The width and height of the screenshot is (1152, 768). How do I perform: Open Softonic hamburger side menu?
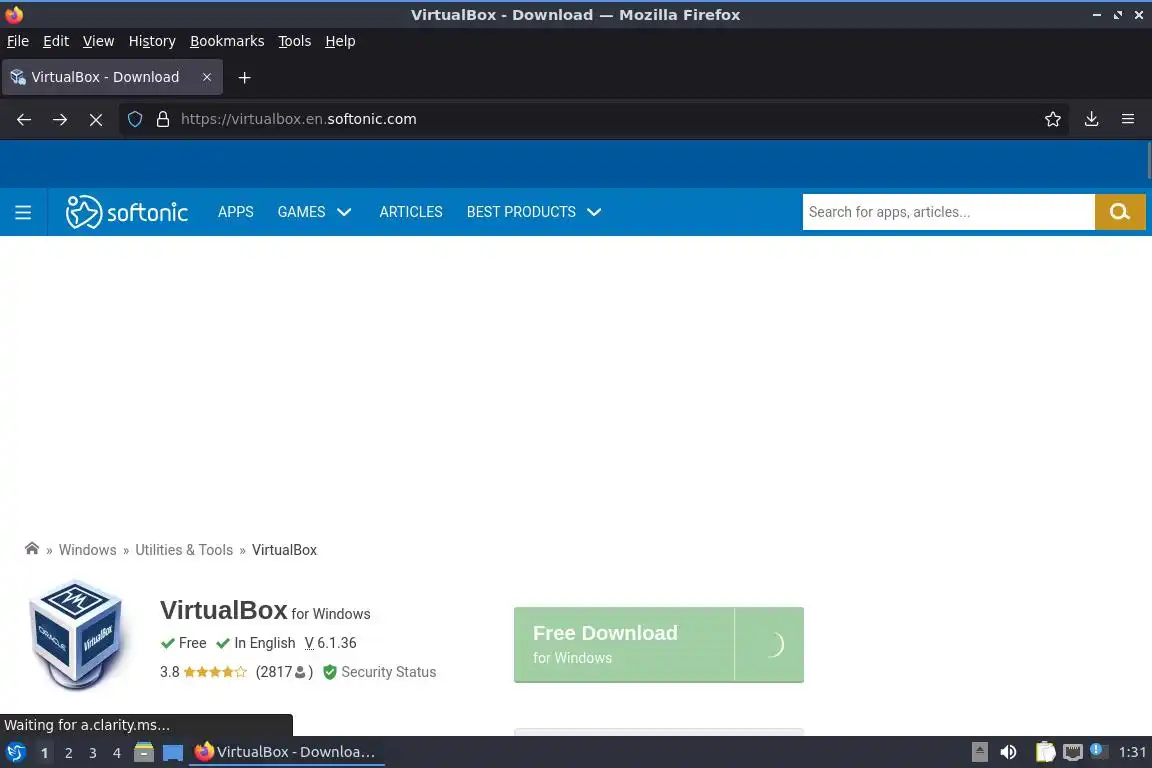pyautogui.click(x=24, y=212)
